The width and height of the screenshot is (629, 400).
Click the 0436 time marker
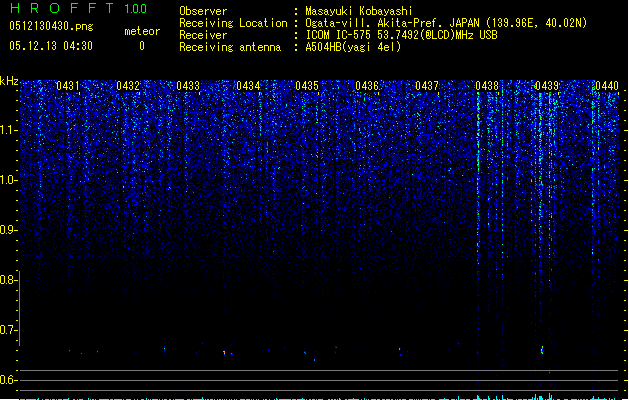coord(367,86)
